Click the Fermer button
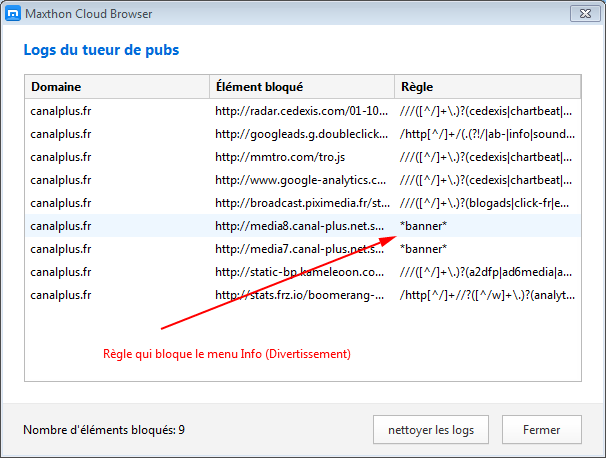The height and width of the screenshot is (458, 606). click(541, 430)
